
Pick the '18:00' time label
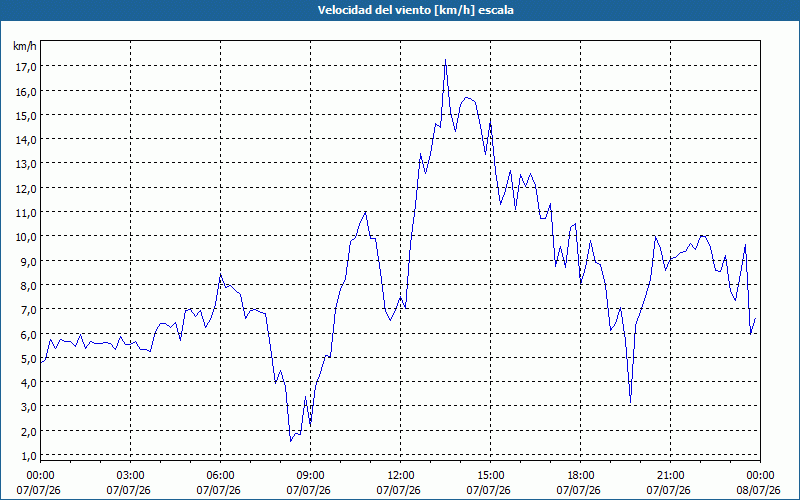coord(581,476)
